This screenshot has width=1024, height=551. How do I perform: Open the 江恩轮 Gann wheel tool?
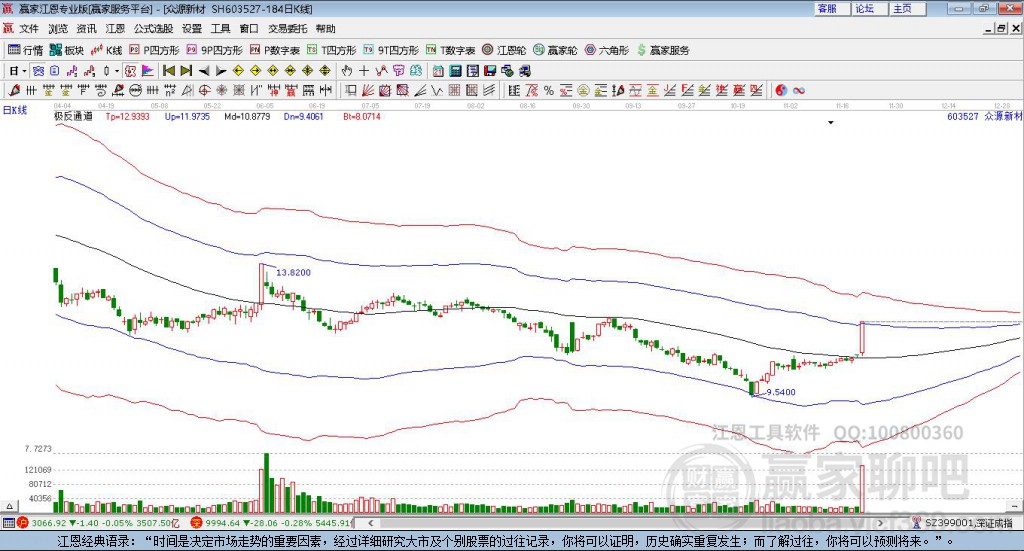(504, 50)
